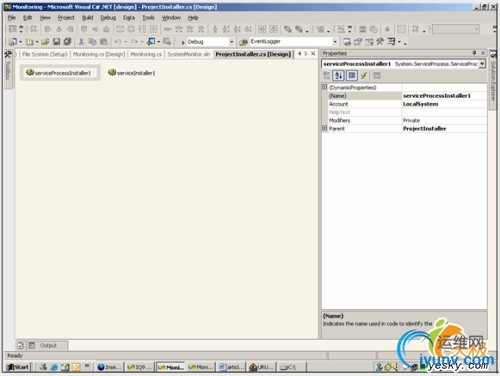Click the Start debugging play arrow
This screenshot has height=376, width=500.
pyautogui.click(x=183, y=42)
